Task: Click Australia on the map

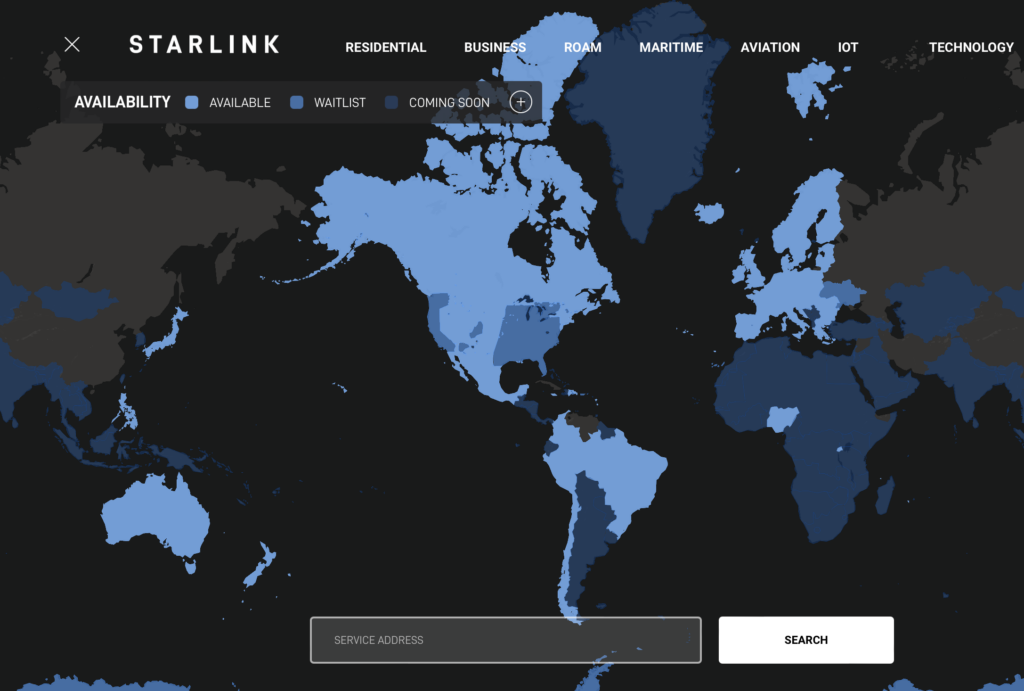Action: coord(157,516)
